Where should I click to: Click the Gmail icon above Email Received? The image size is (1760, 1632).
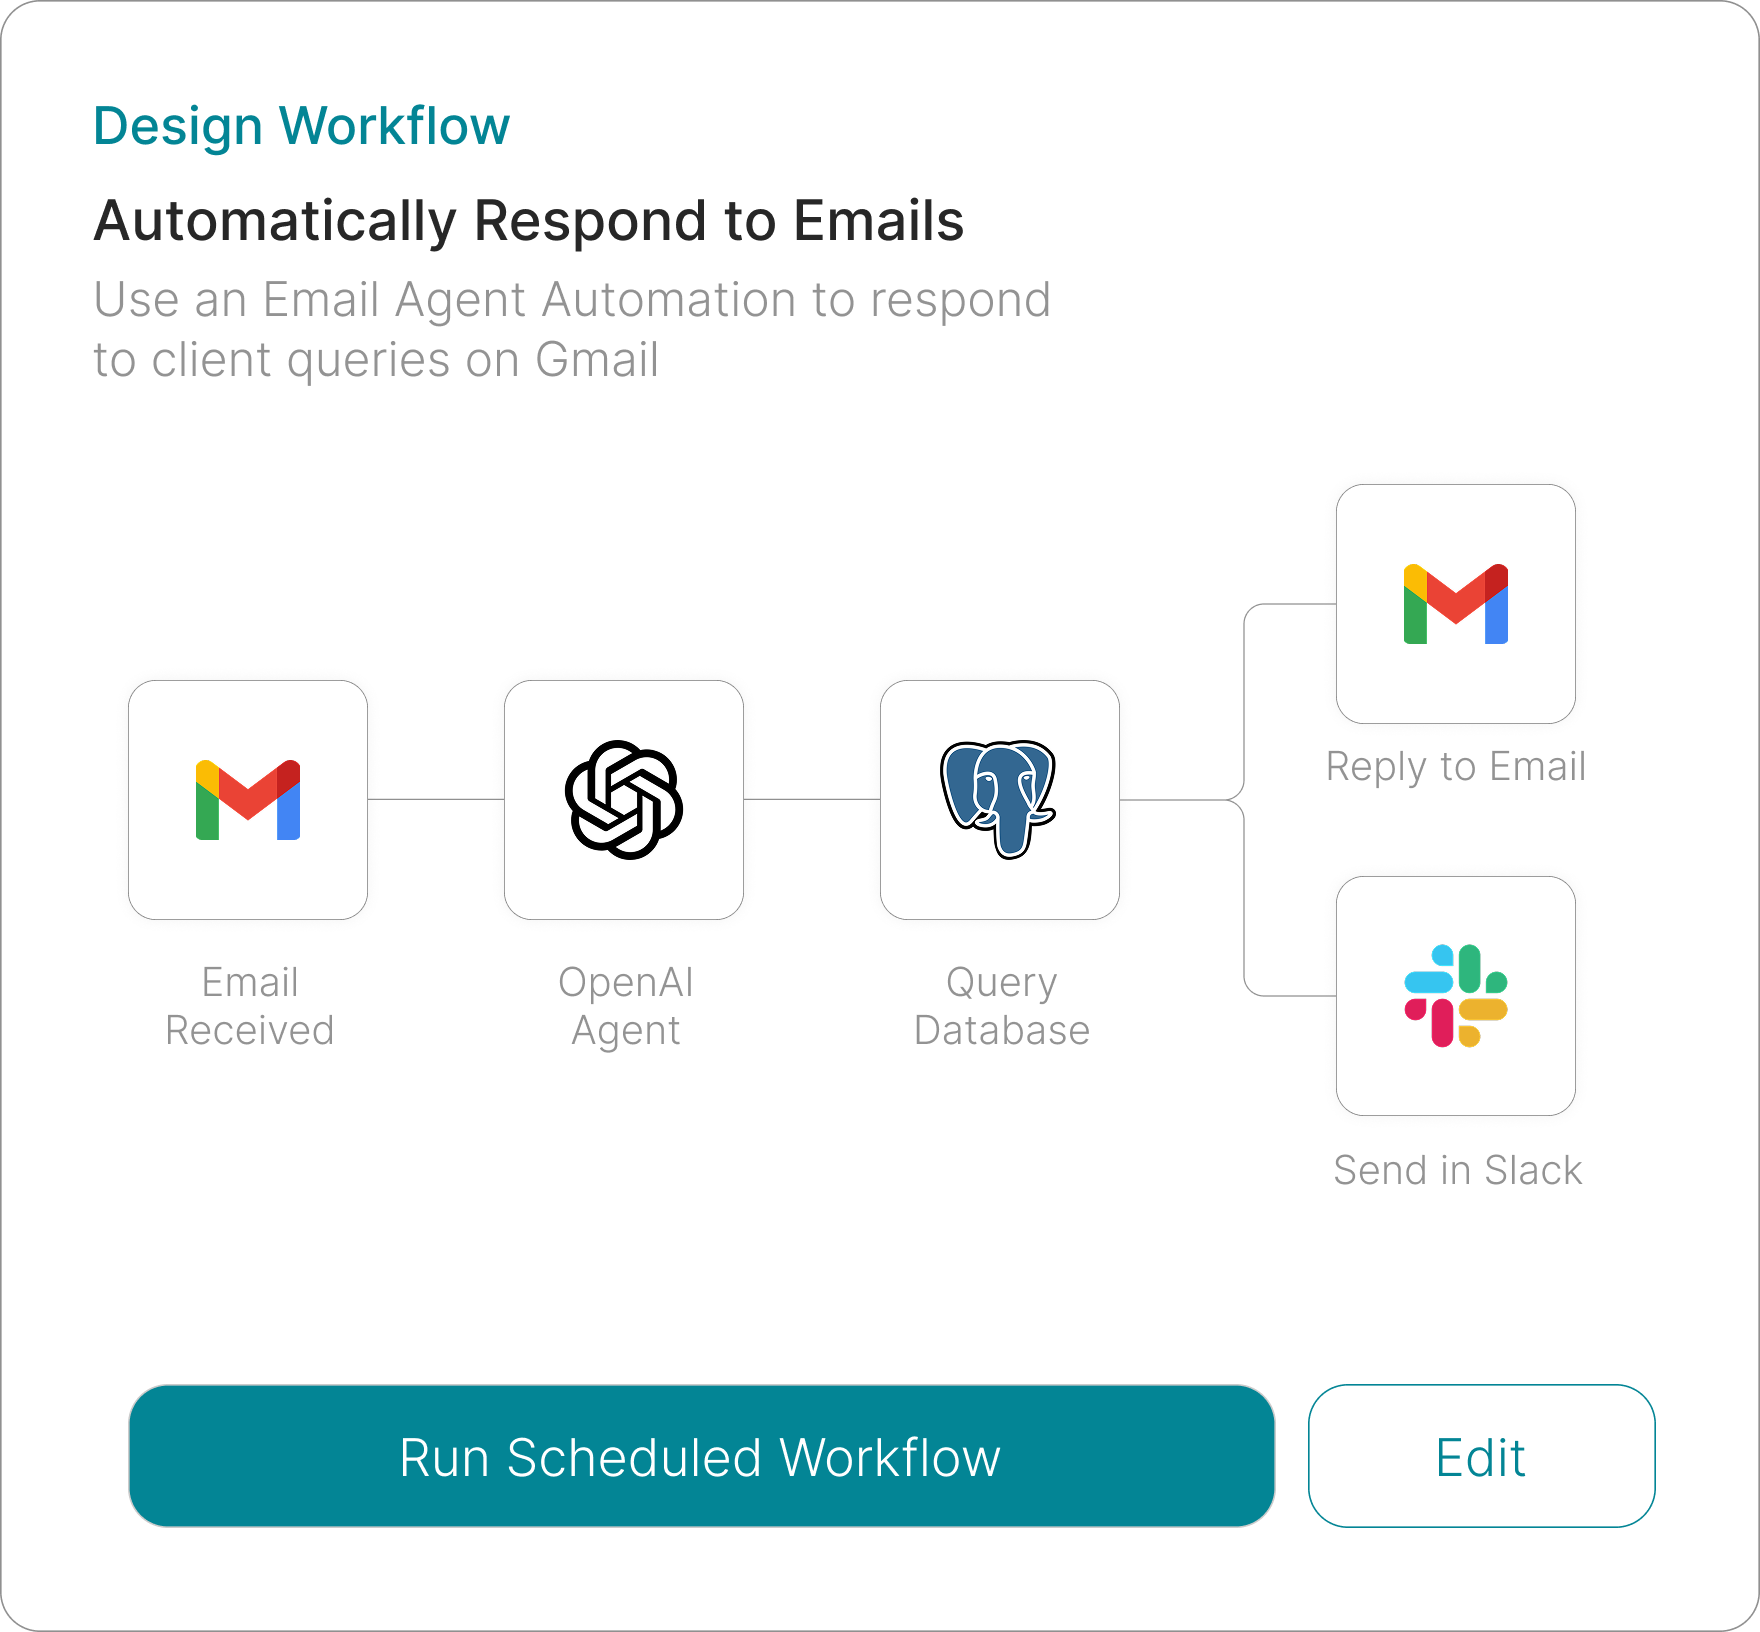coord(248,800)
